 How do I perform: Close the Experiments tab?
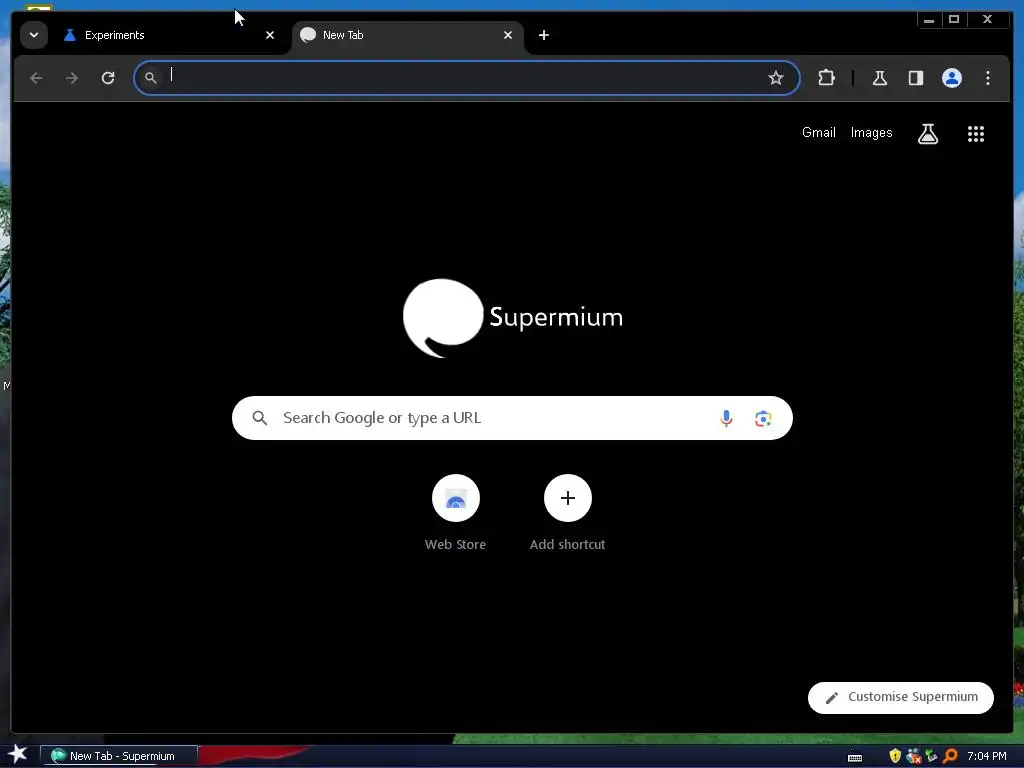point(270,35)
